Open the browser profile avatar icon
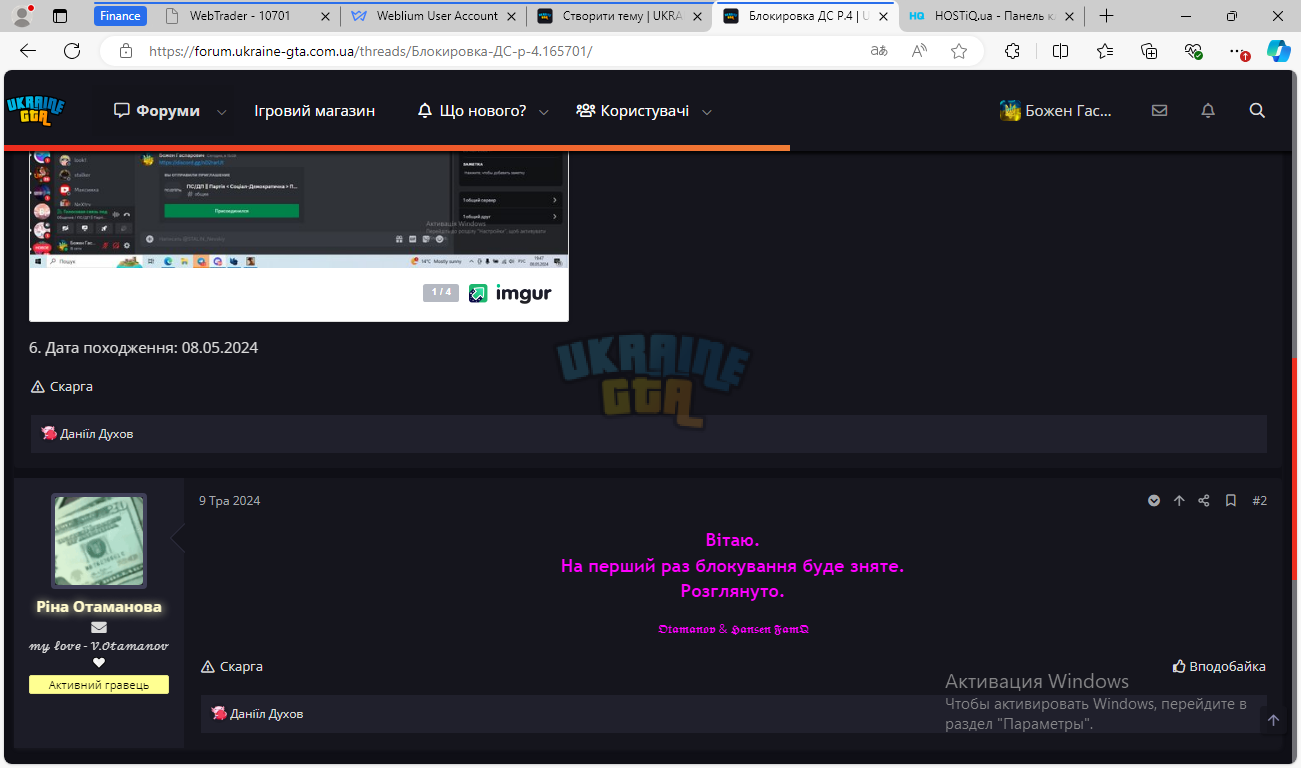This screenshot has height=768, width=1301. tap(22, 16)
